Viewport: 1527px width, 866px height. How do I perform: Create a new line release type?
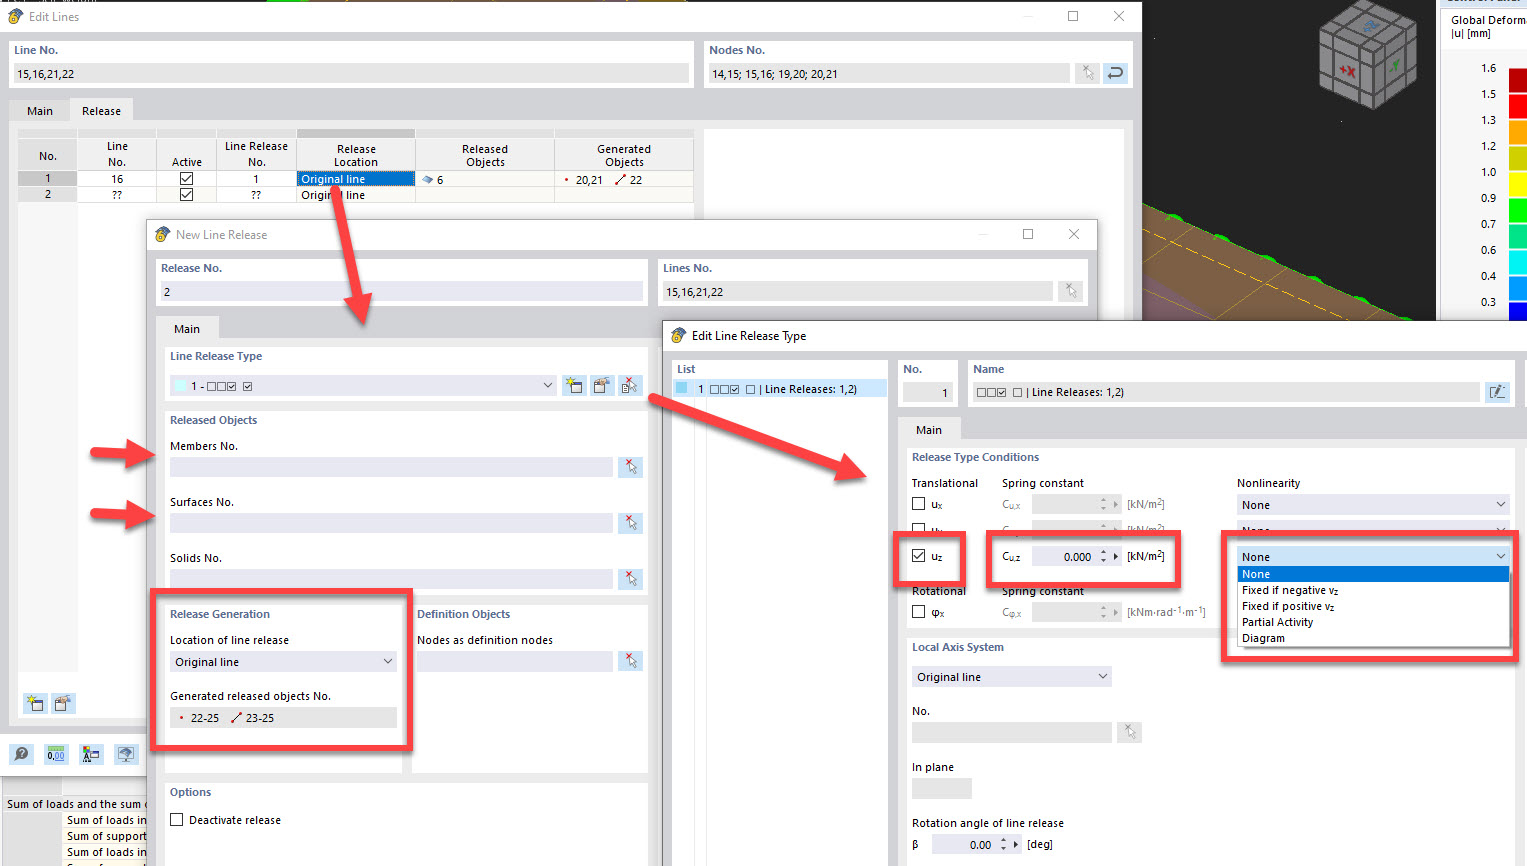click(x=575, y=384)
